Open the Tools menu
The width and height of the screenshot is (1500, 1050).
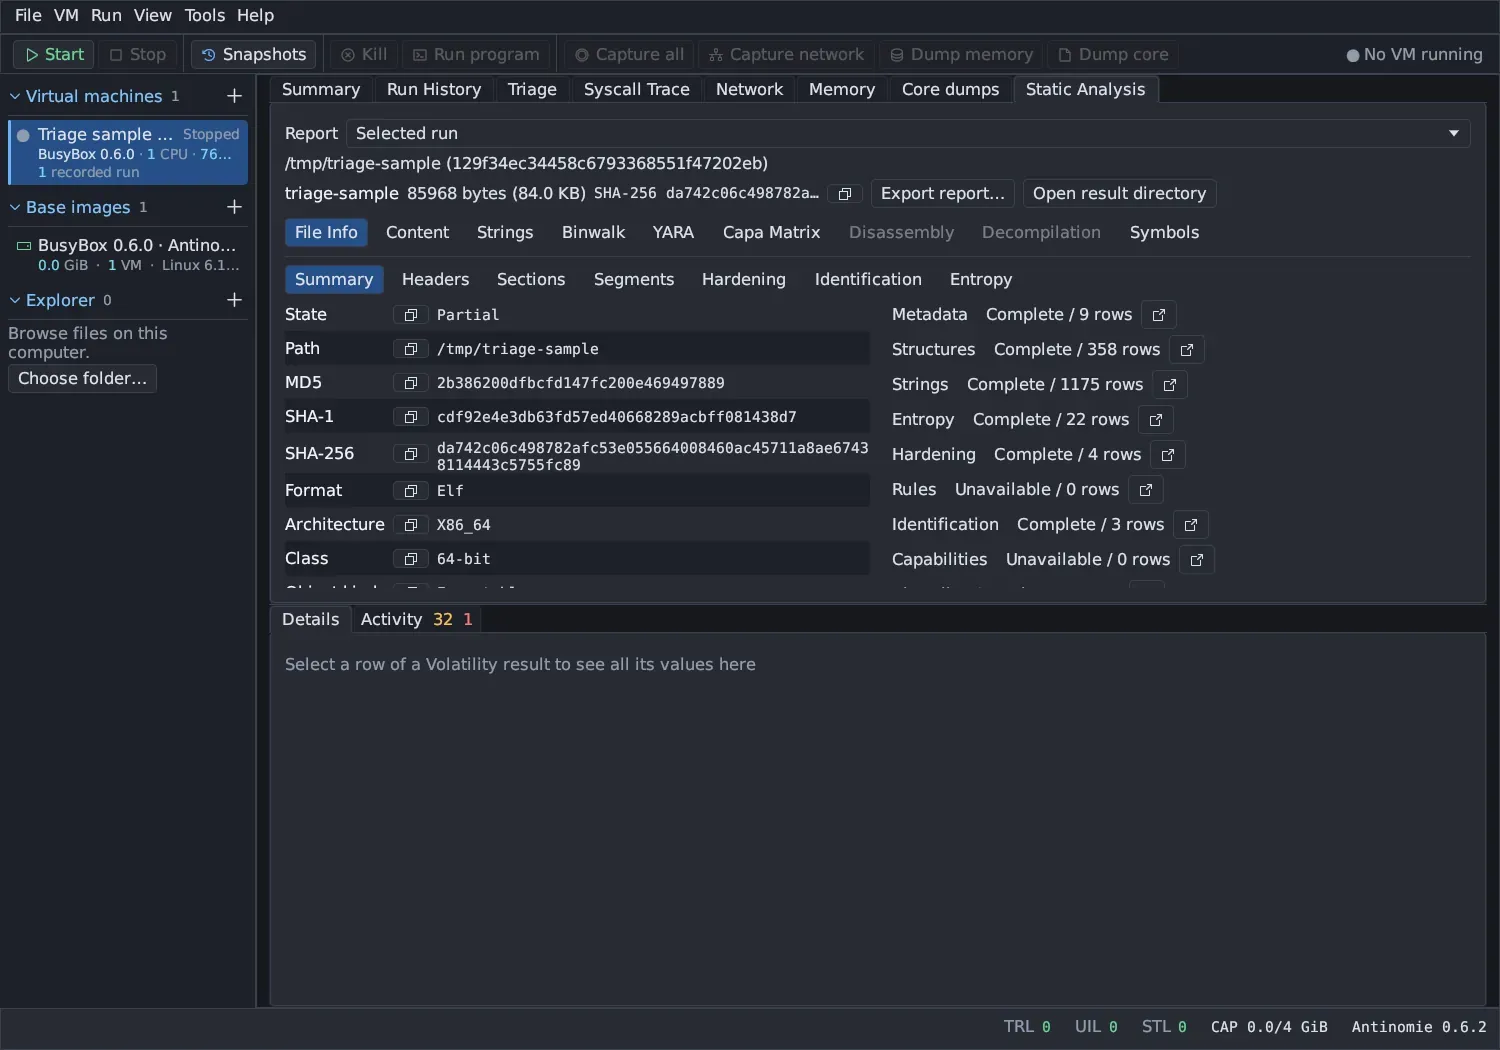coord(205,15)
